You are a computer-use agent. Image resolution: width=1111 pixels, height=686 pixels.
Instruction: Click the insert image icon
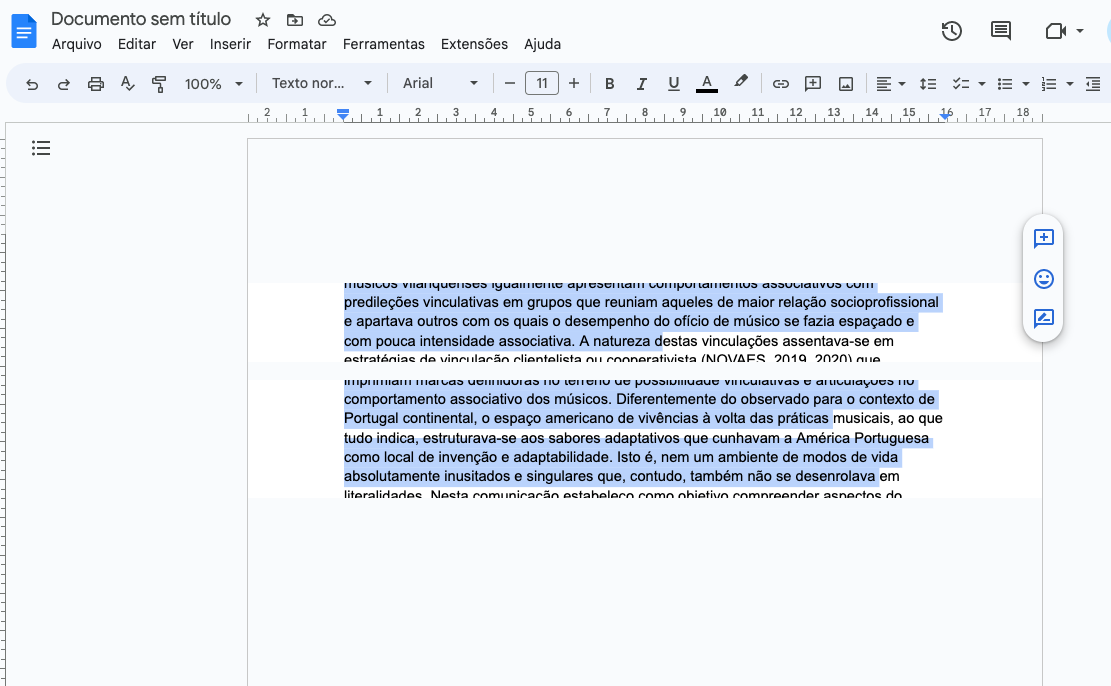click(845, 84)
